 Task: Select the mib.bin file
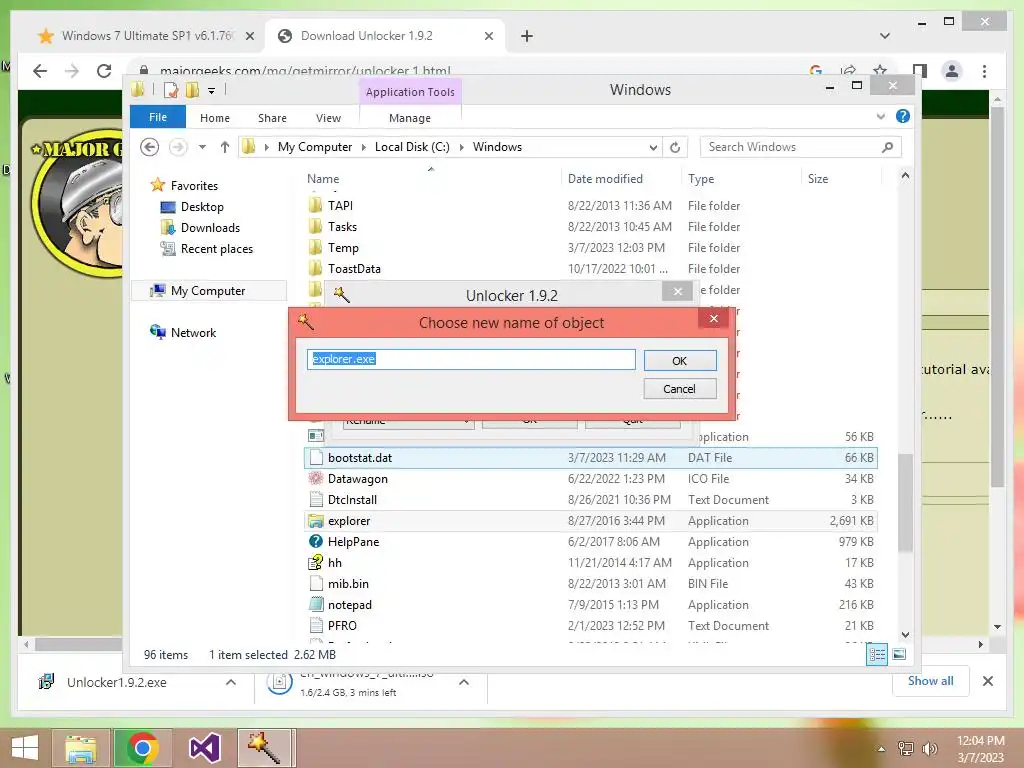point(348,584)
